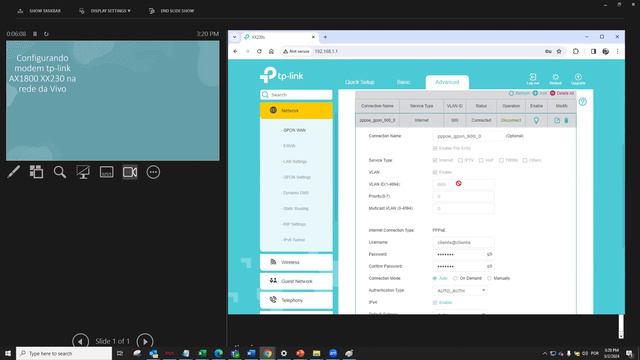Show the Password field characters
The height and width of the screenshot is (360, 640).
point(489,254)
